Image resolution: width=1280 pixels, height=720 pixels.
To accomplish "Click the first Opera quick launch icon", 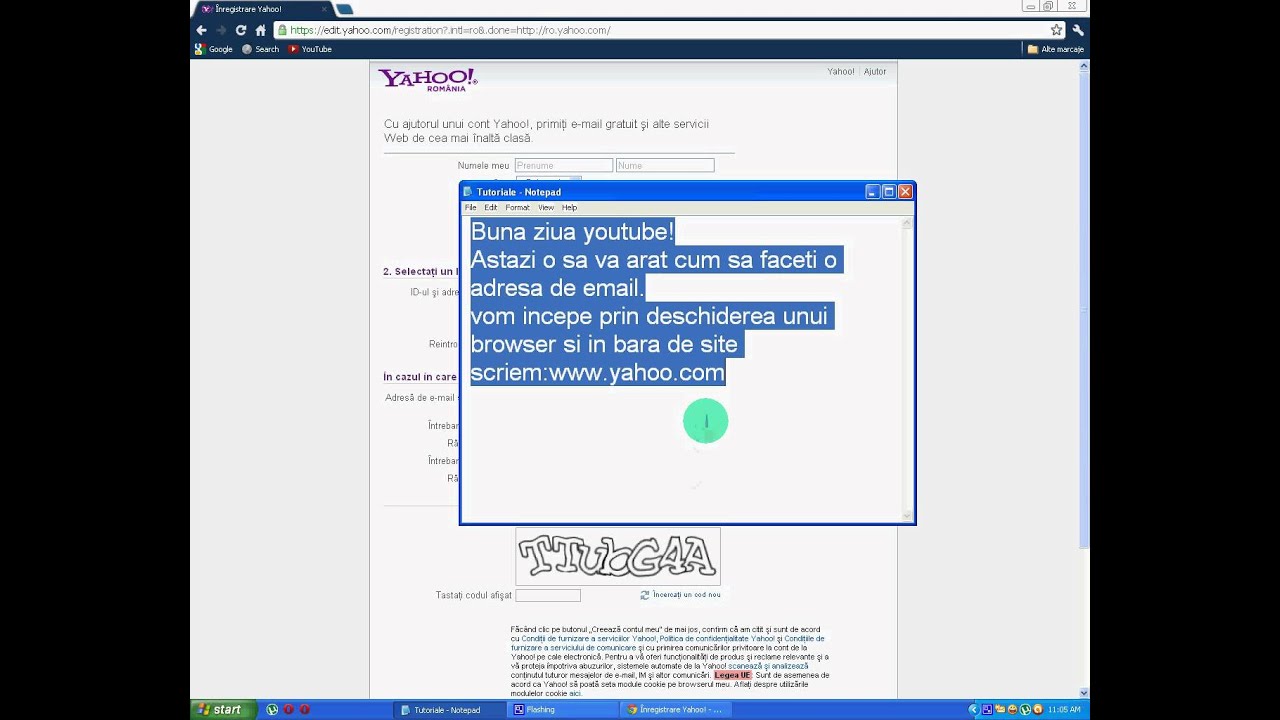I will click(289, 710).
